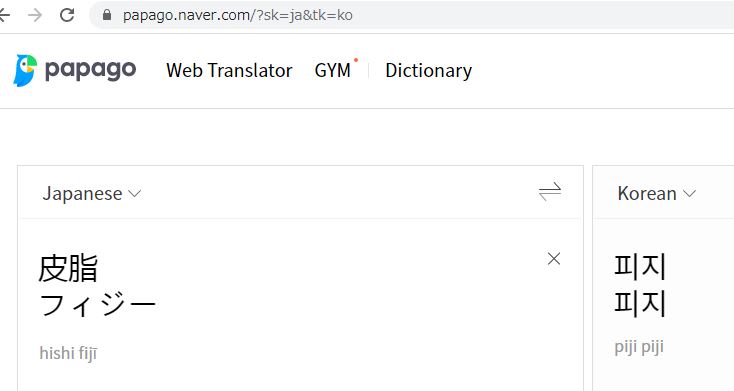
Task: Expand language list via Japanese chevron
Action: 134,193
